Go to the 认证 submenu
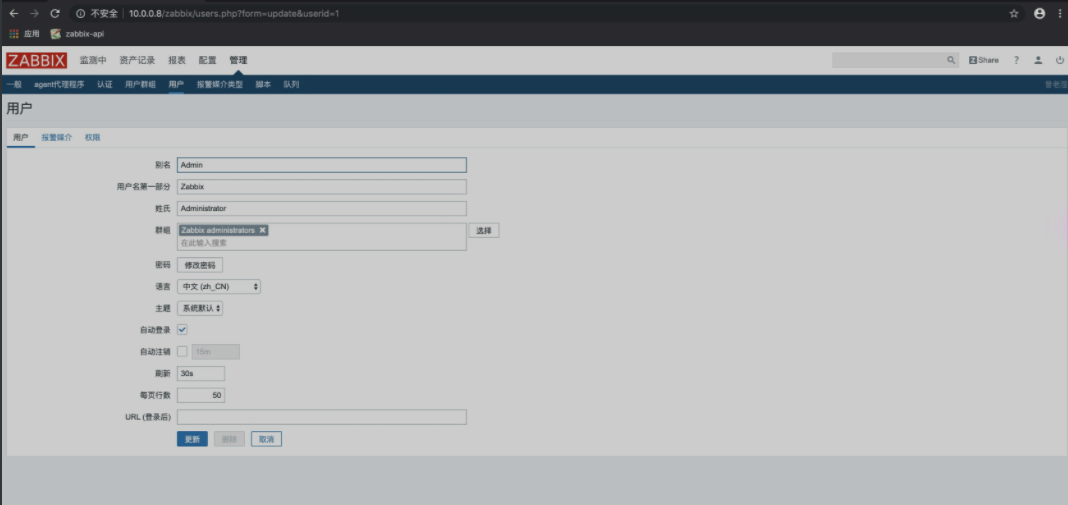The height and width of the screenshot is (505, 1068). (x=104, y=85)
